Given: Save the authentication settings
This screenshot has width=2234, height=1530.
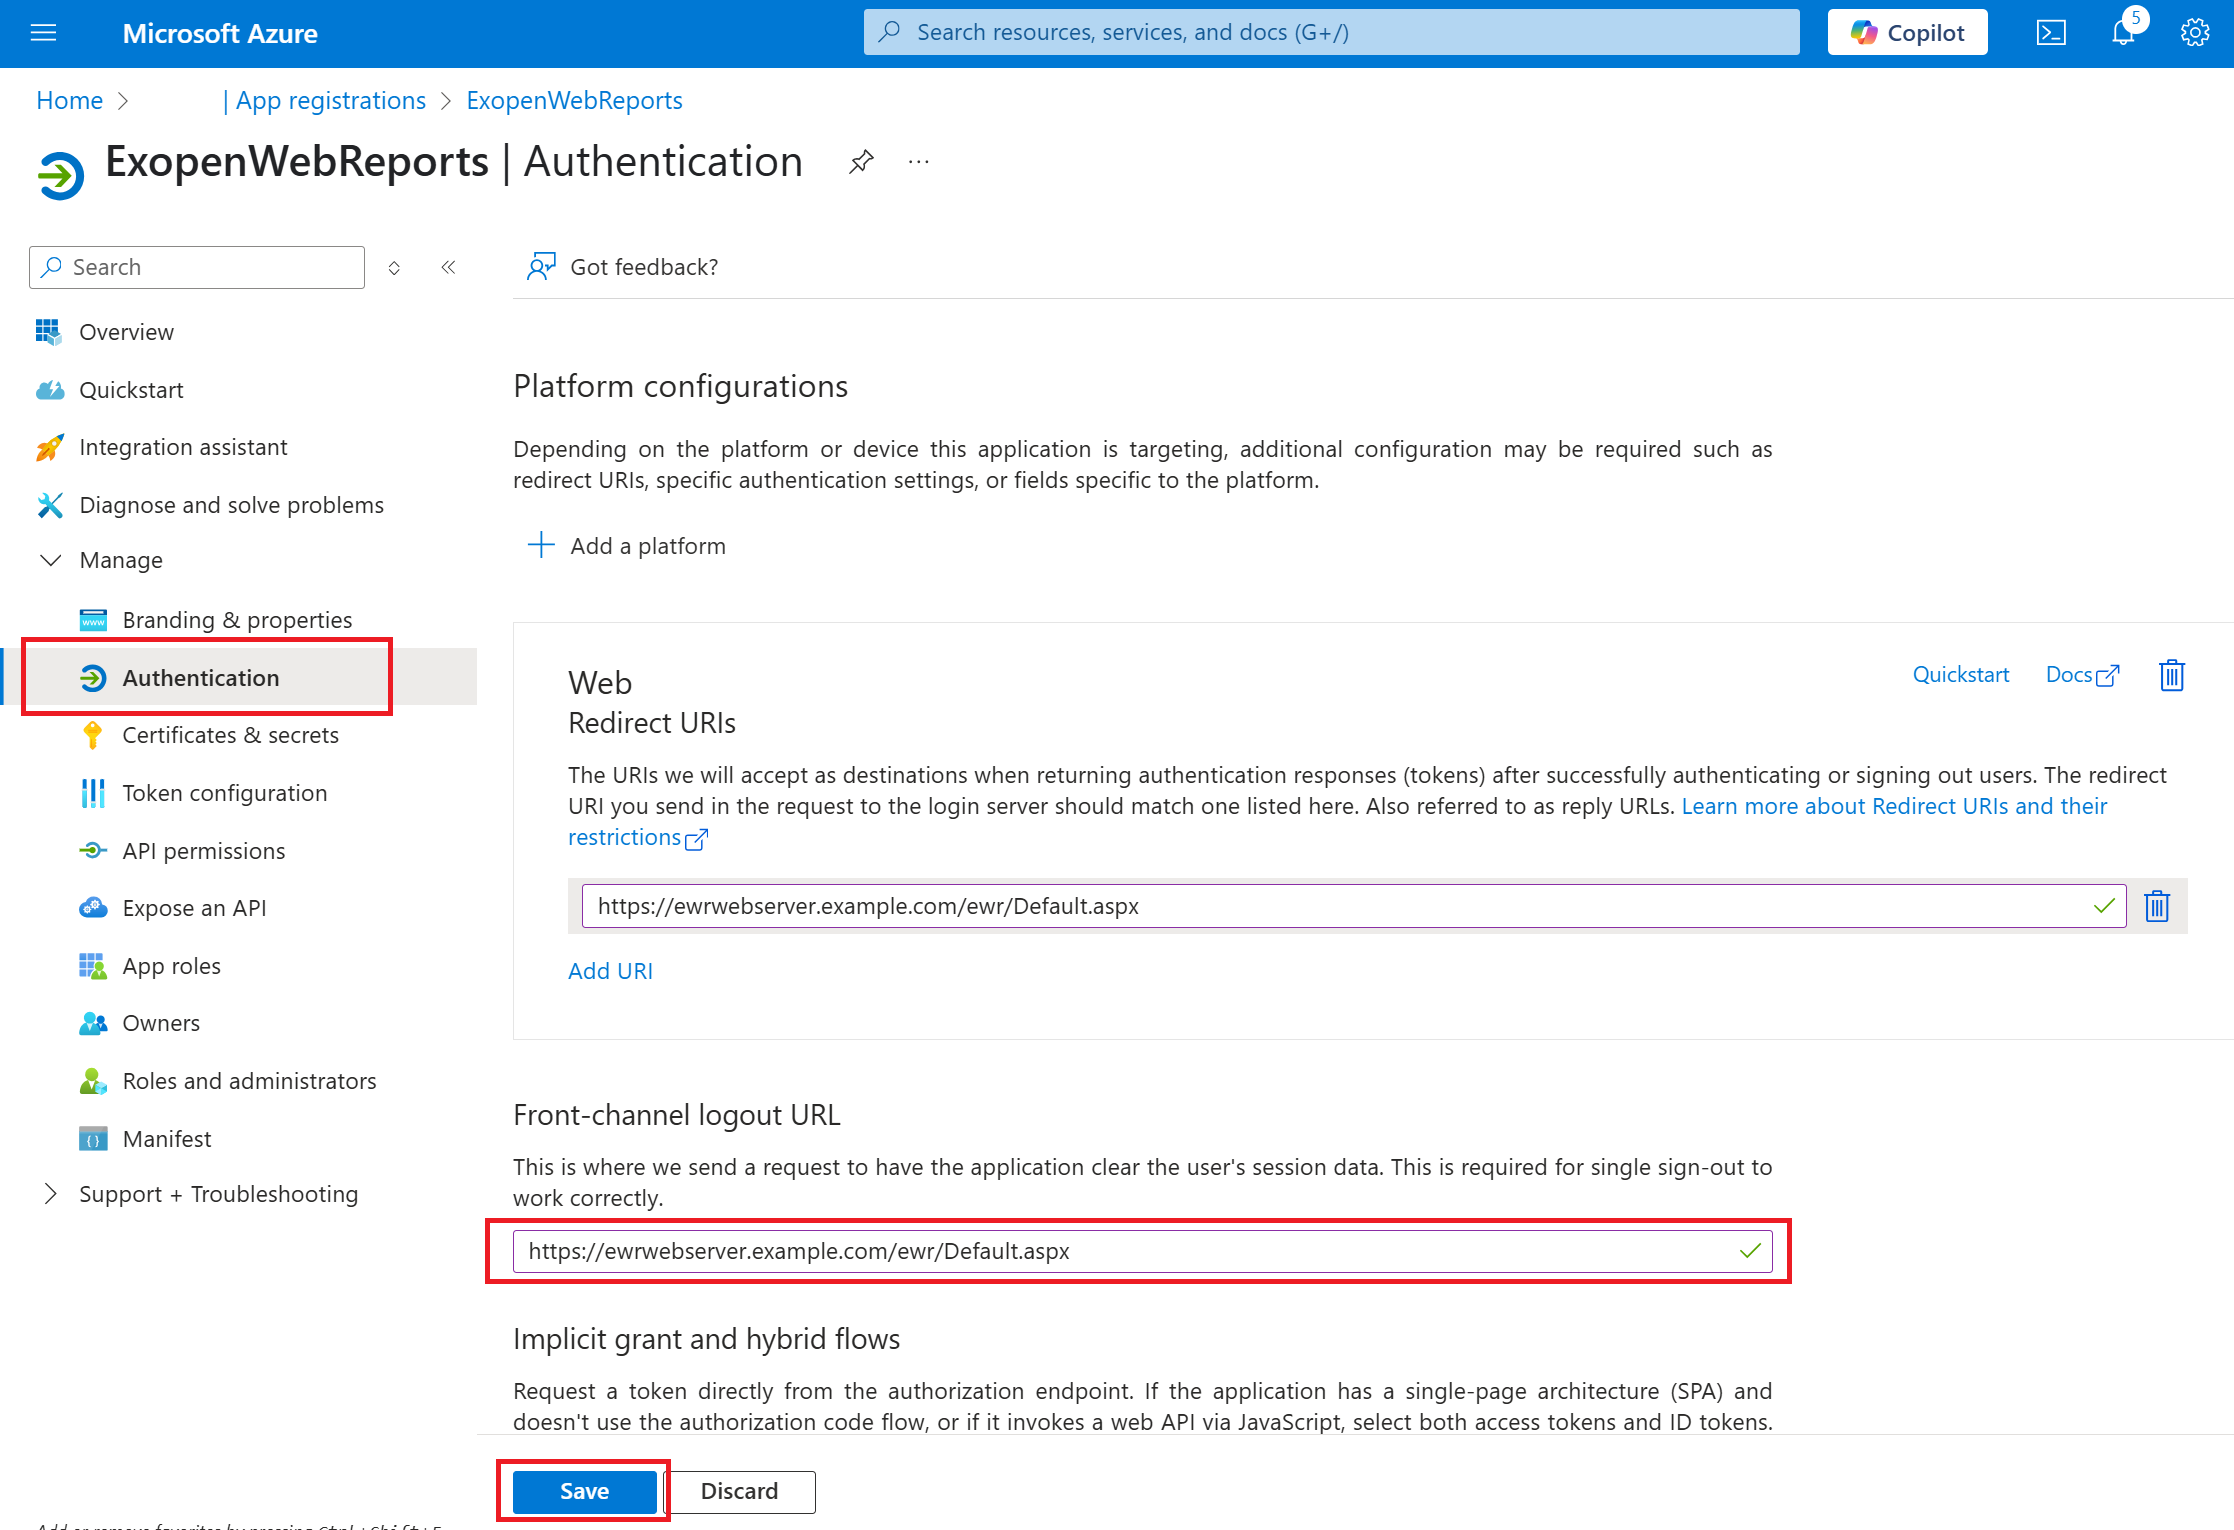Looking at the screenshot, I should (584, 1491).
